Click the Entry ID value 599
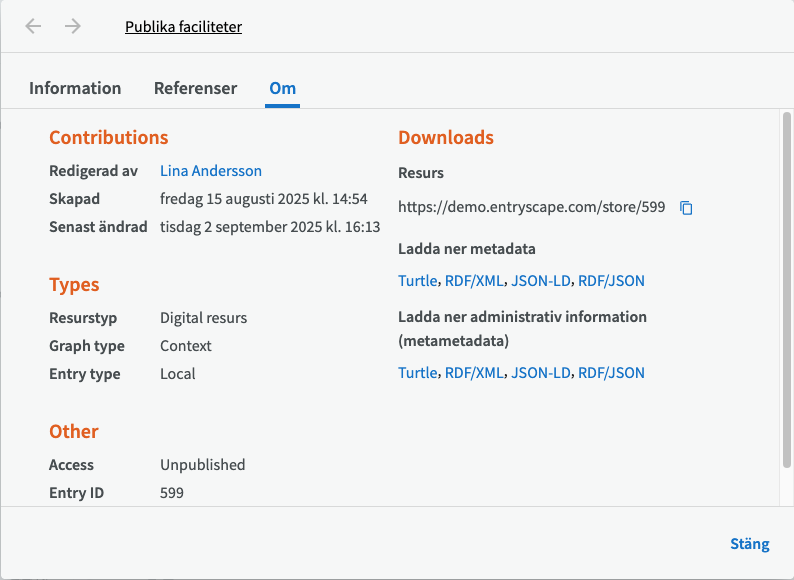This screenshot has width=794, height=580. [x=172, y=493]
